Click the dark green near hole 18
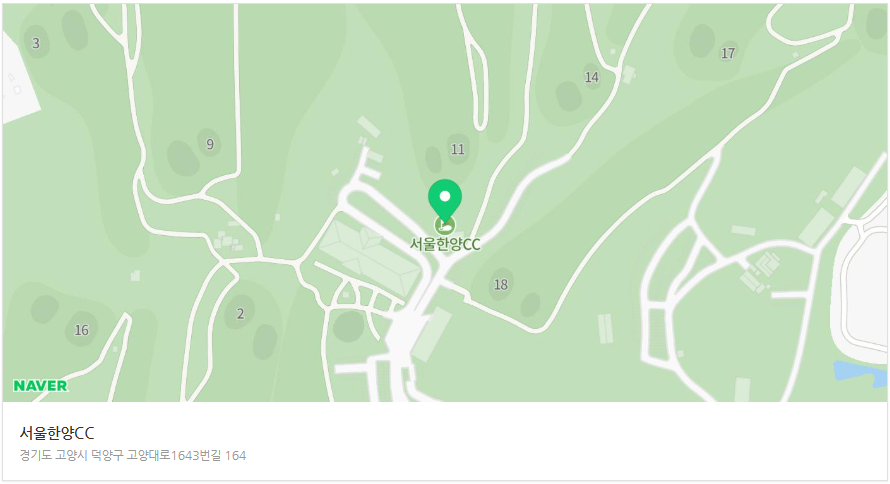Screen dimensions: 890x484 531,305
